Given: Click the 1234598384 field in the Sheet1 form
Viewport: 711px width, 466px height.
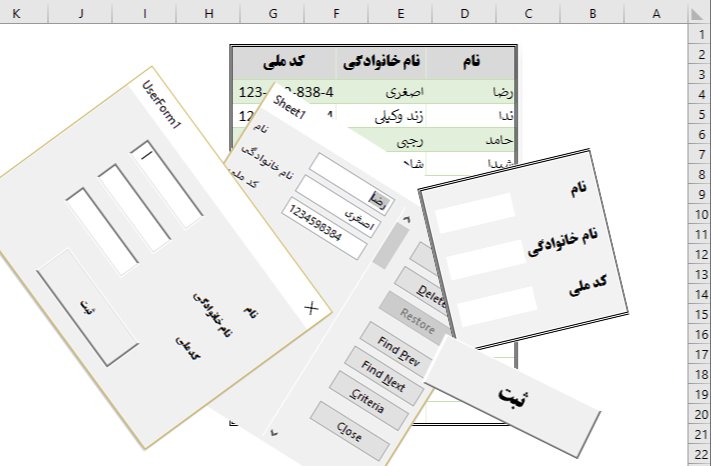Looking at the screenshot, I should tap(324, 230).
